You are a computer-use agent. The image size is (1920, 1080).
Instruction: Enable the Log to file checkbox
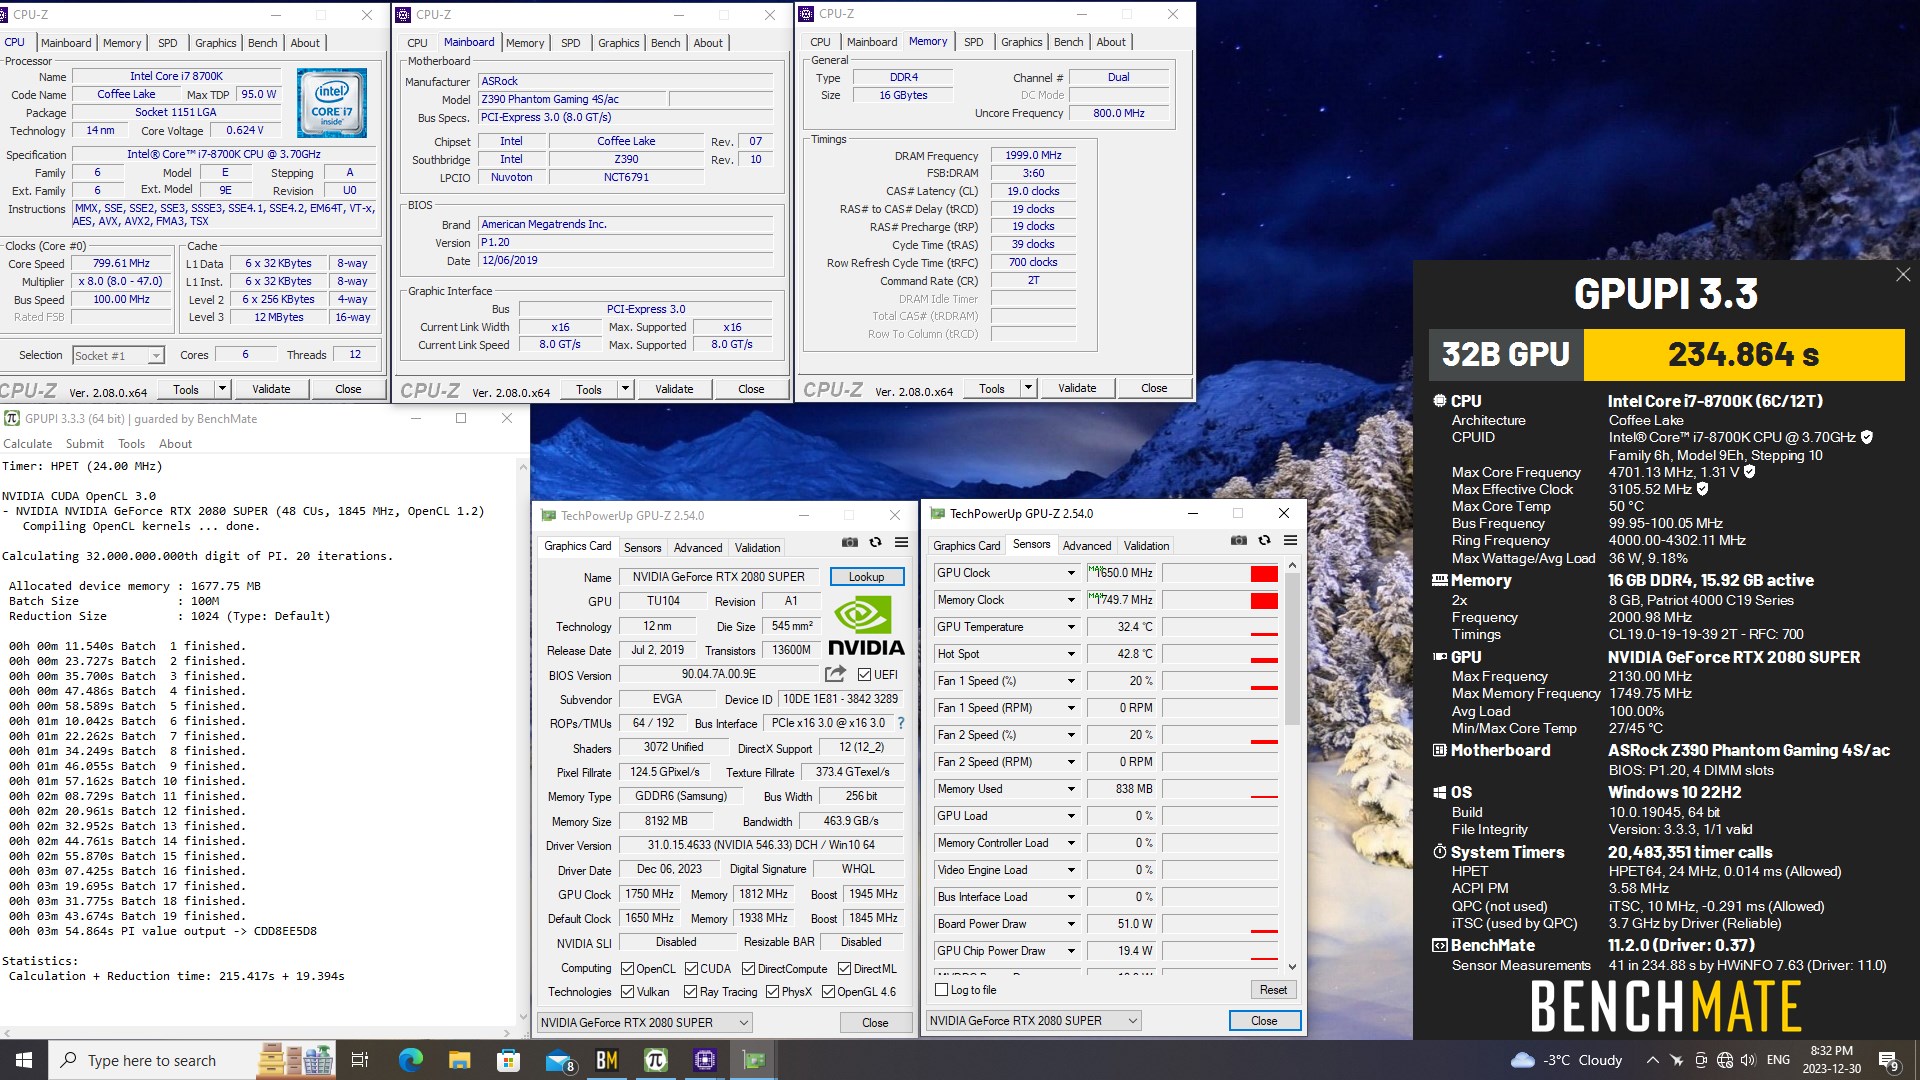coord(941,990)
